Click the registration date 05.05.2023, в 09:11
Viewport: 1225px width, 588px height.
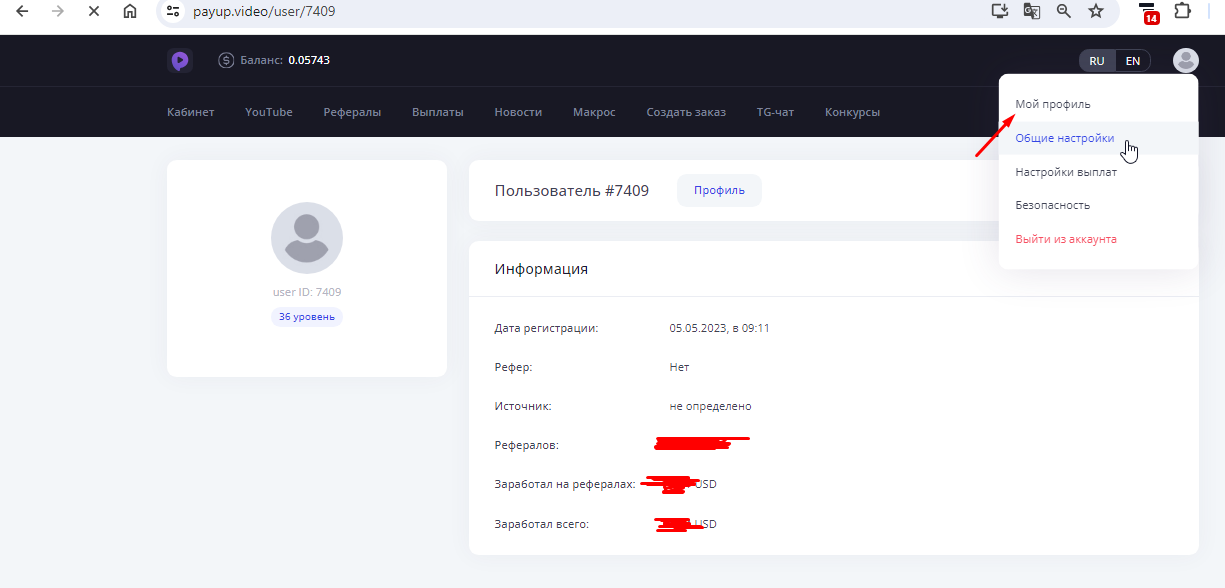coord(719,328)
